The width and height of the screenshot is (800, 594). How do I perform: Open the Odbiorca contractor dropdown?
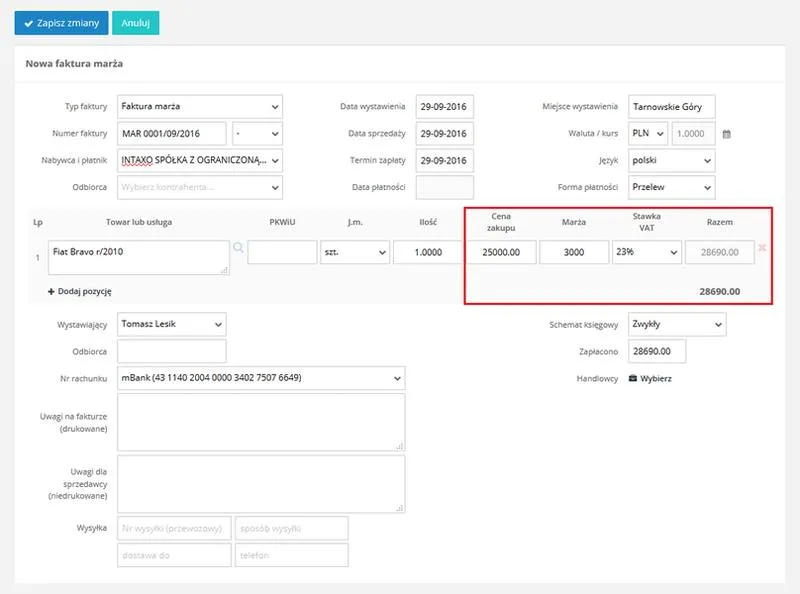coord(200,187)
